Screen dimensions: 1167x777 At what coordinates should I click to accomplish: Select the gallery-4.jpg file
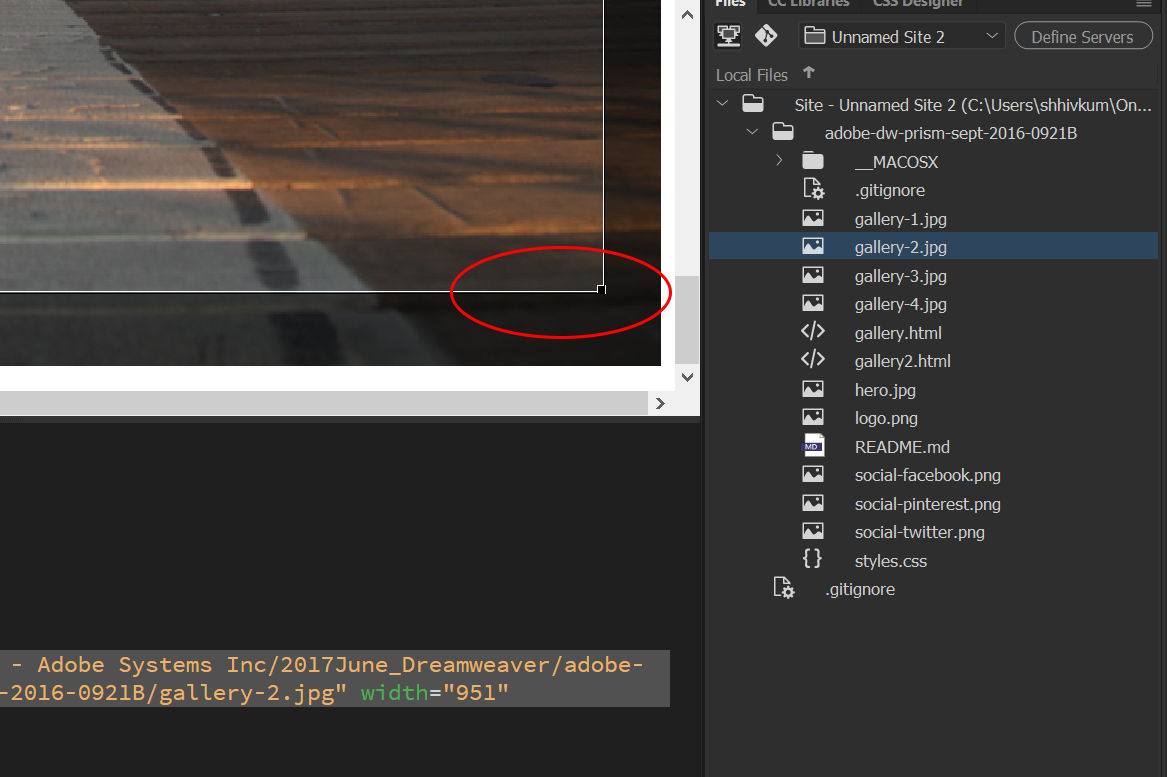tap(900, 303)
